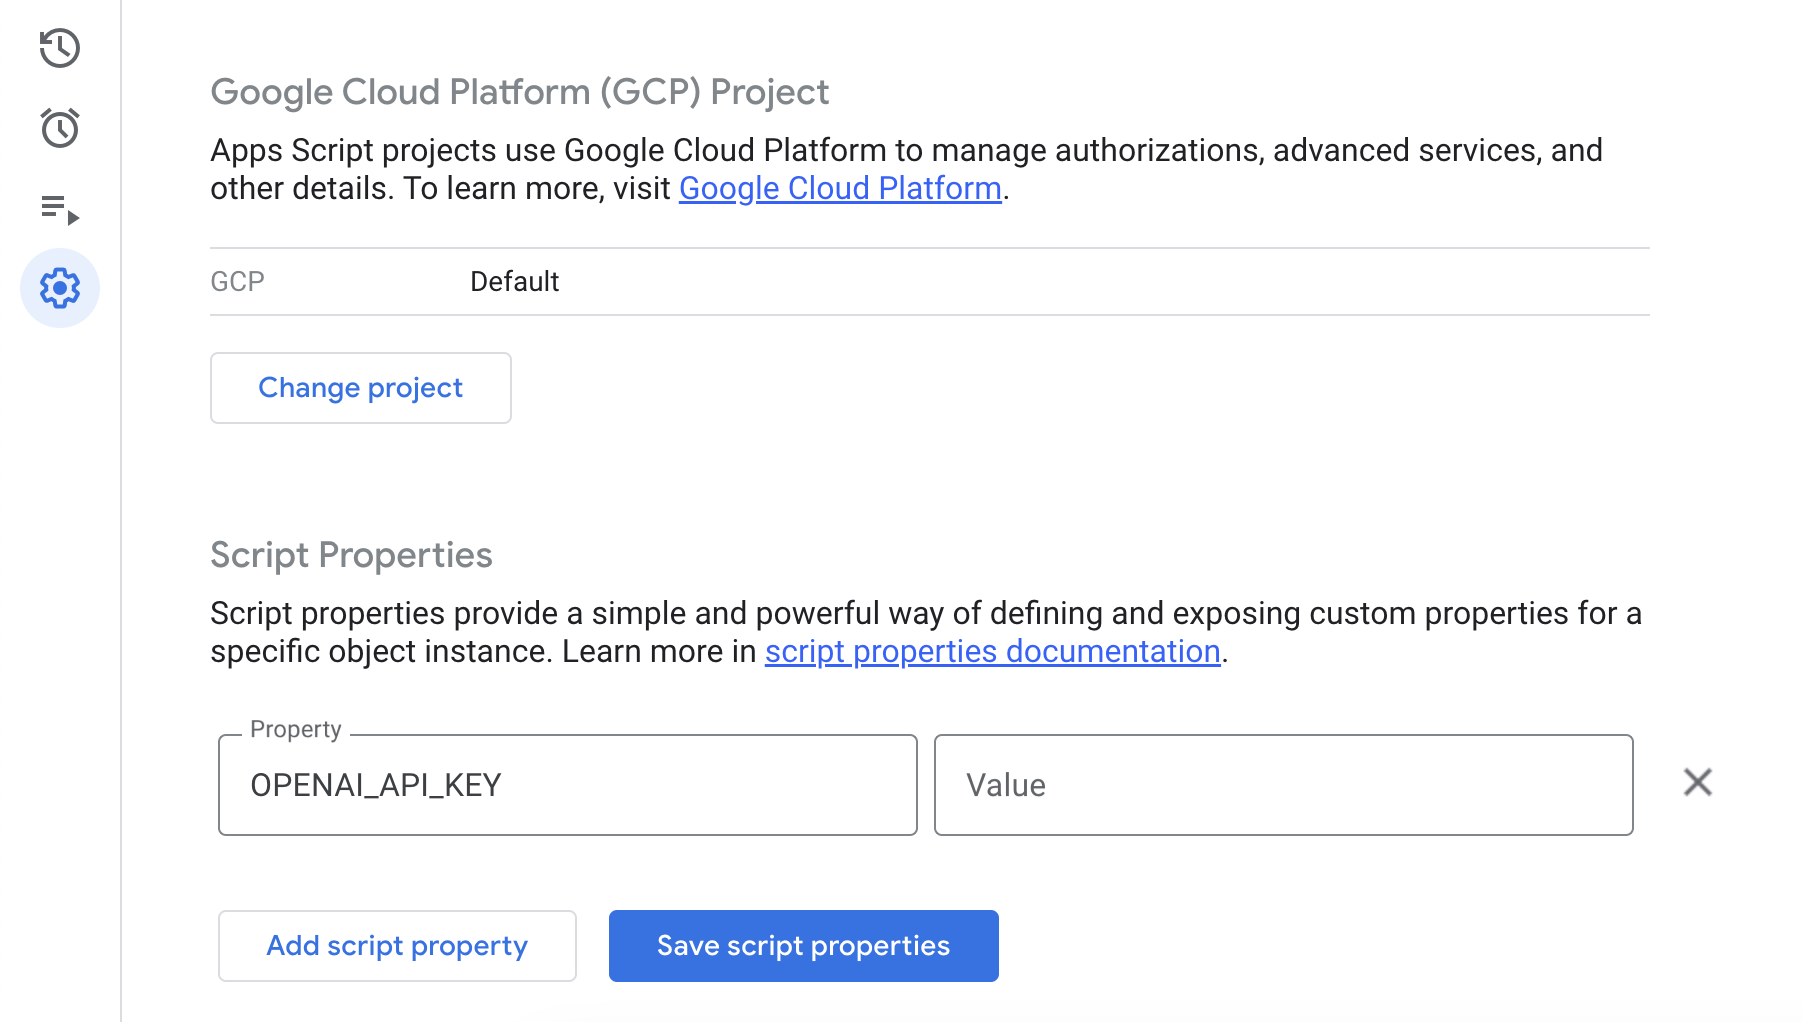Open script properties documentation link
This screenshot has height=1022, width=1802.
click(x=993, y=651)
